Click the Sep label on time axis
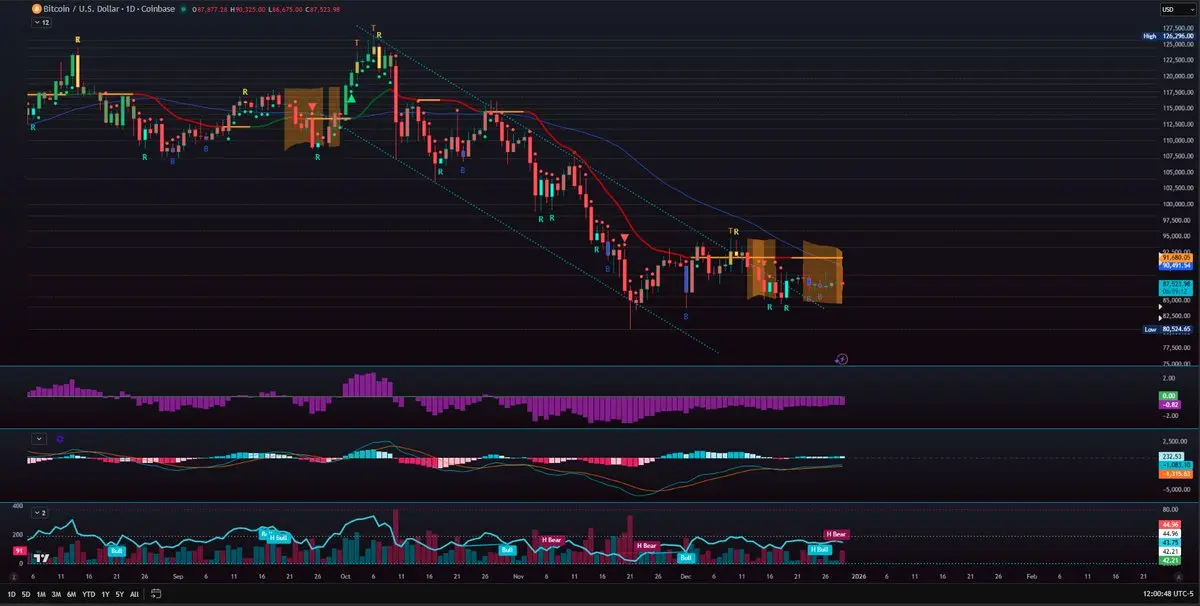This screenshot has width=1200, height=606. pyautogui.click(x=176, y=577)
